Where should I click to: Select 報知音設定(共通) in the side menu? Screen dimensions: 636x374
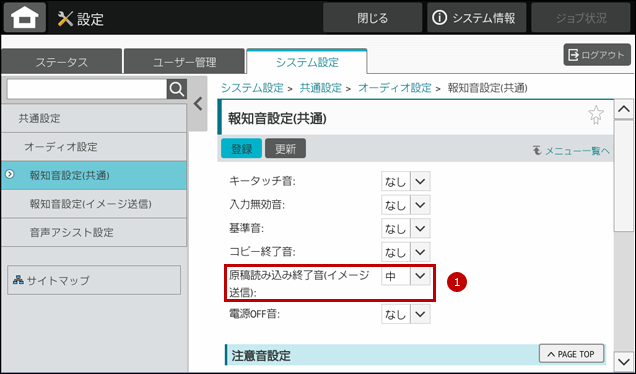click(x=94, y=175)
